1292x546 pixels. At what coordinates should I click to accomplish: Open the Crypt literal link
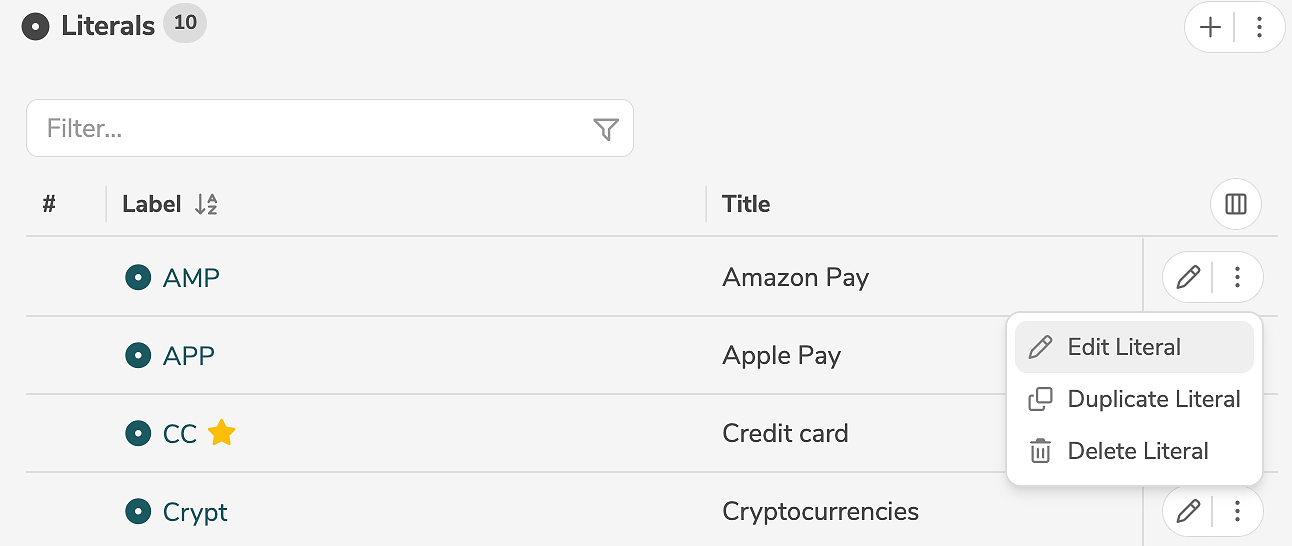click(x=195, y=512)
